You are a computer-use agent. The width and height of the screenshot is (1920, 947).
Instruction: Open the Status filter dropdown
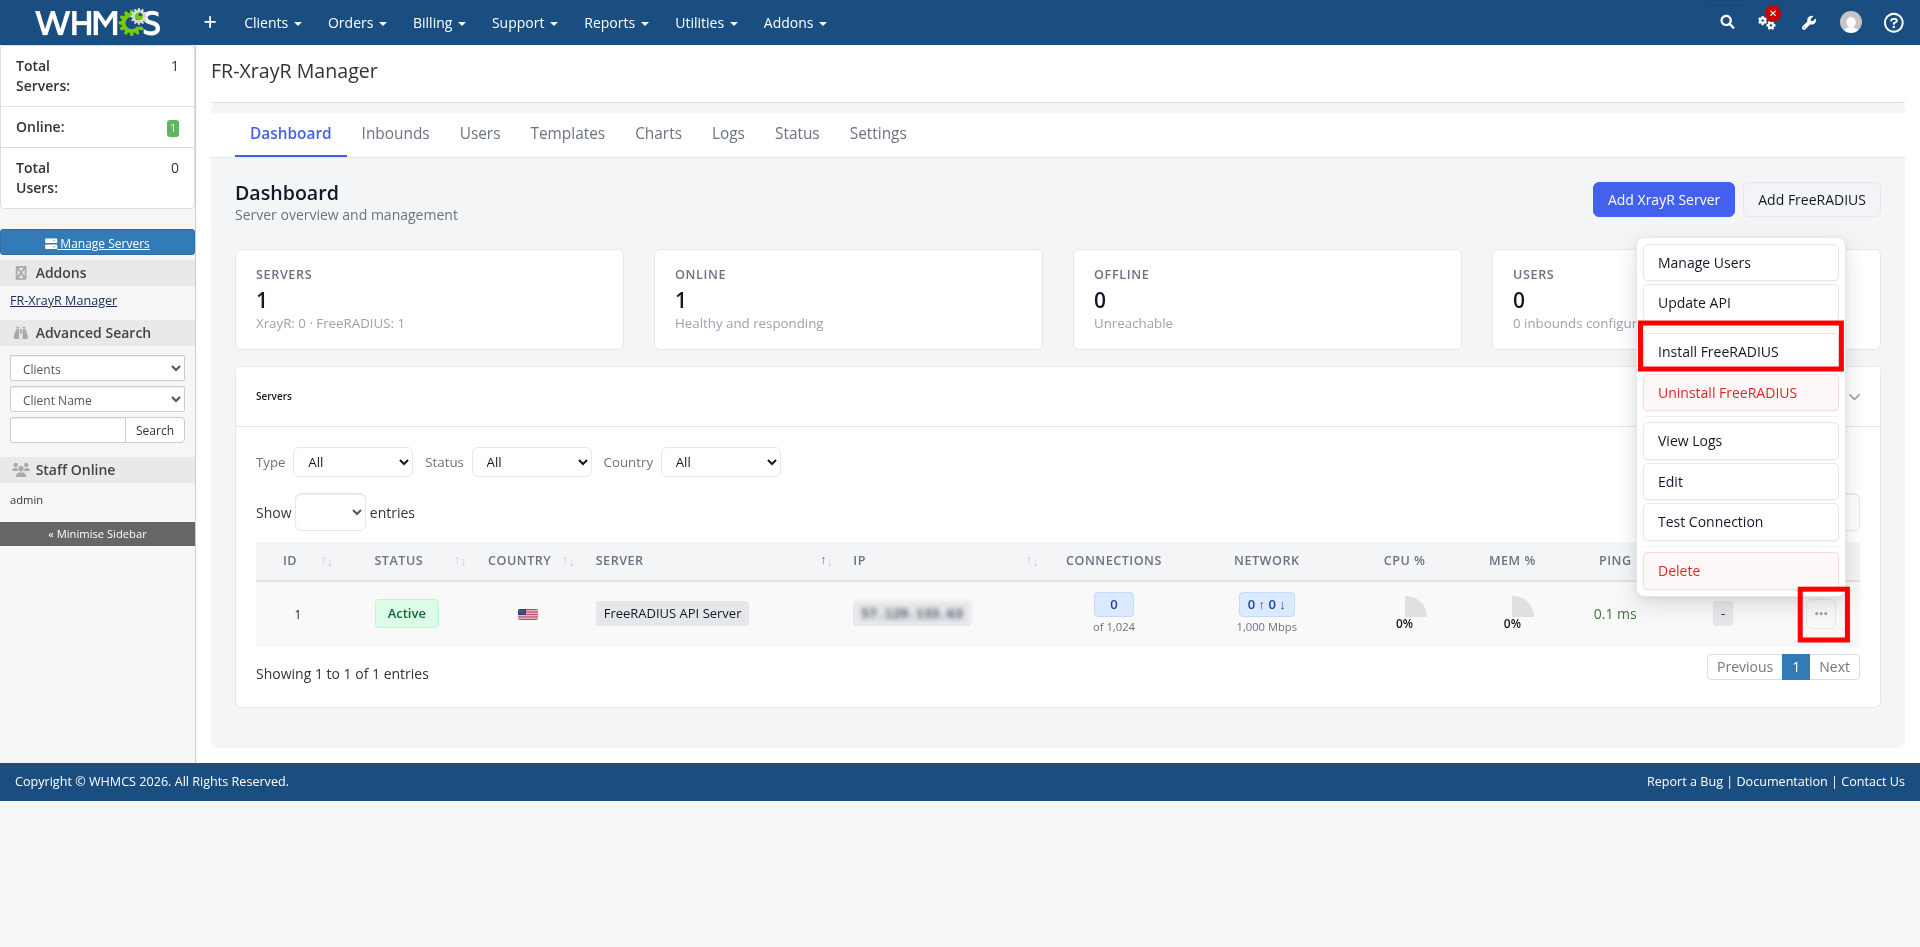click(x=532, y=462)
